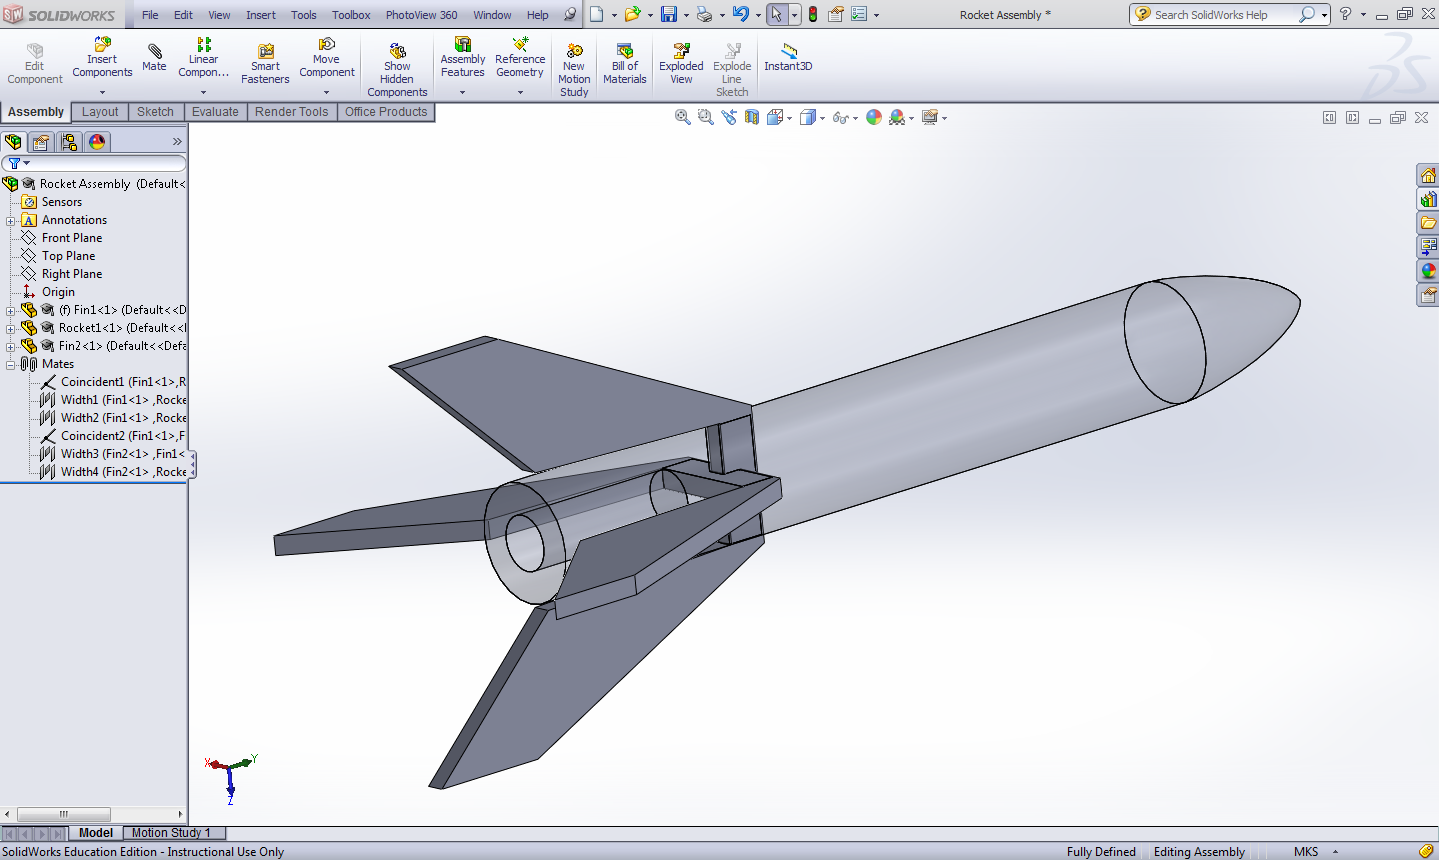Click Show Hidden Components
The width and height of the screenshot is (1439, 860).
coord(397,70)
